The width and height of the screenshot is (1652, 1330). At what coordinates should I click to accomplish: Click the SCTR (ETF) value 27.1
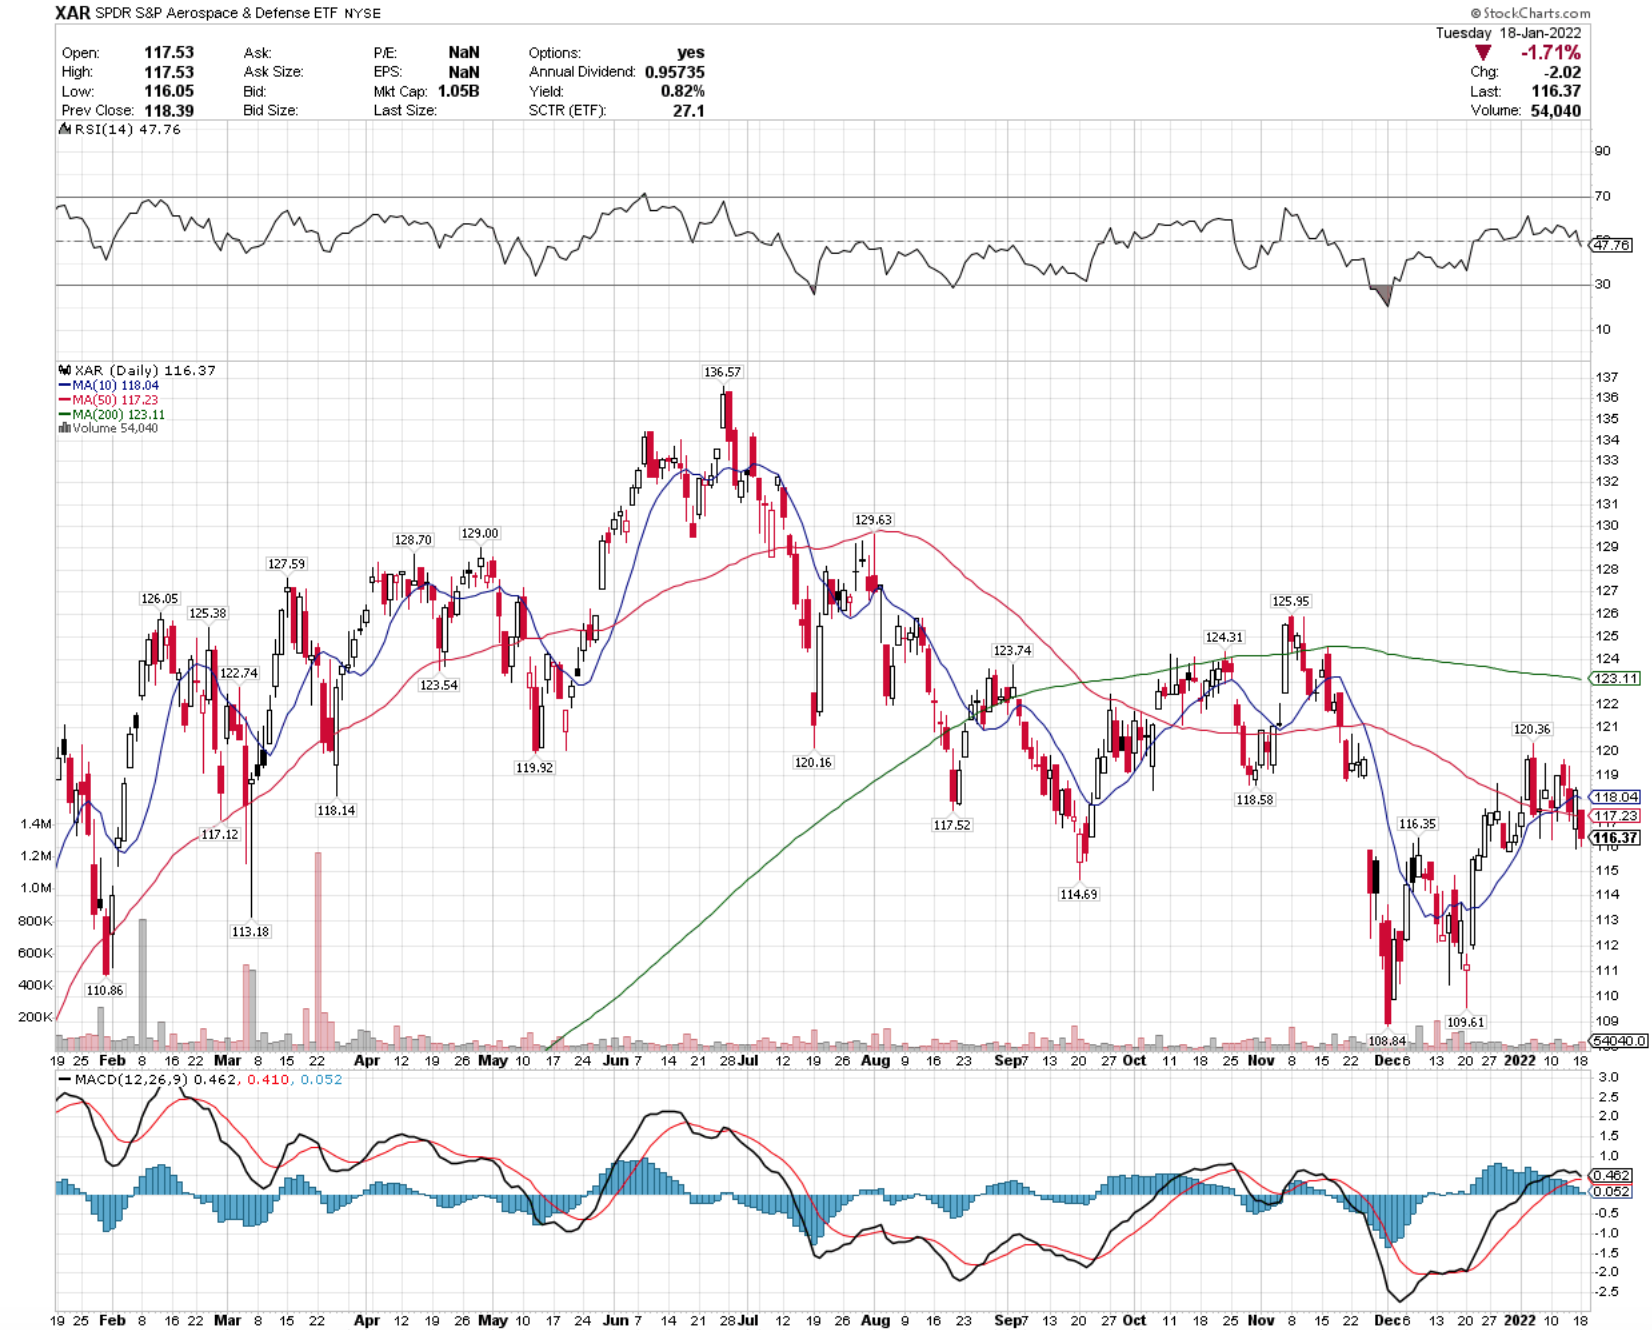(688, 110)
